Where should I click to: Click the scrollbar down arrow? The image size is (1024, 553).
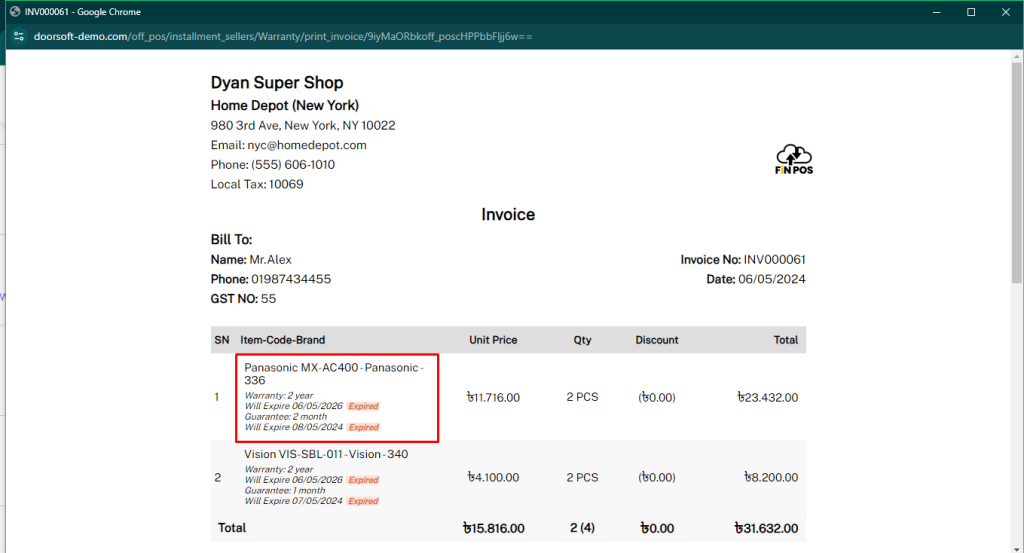[1017, 548]
